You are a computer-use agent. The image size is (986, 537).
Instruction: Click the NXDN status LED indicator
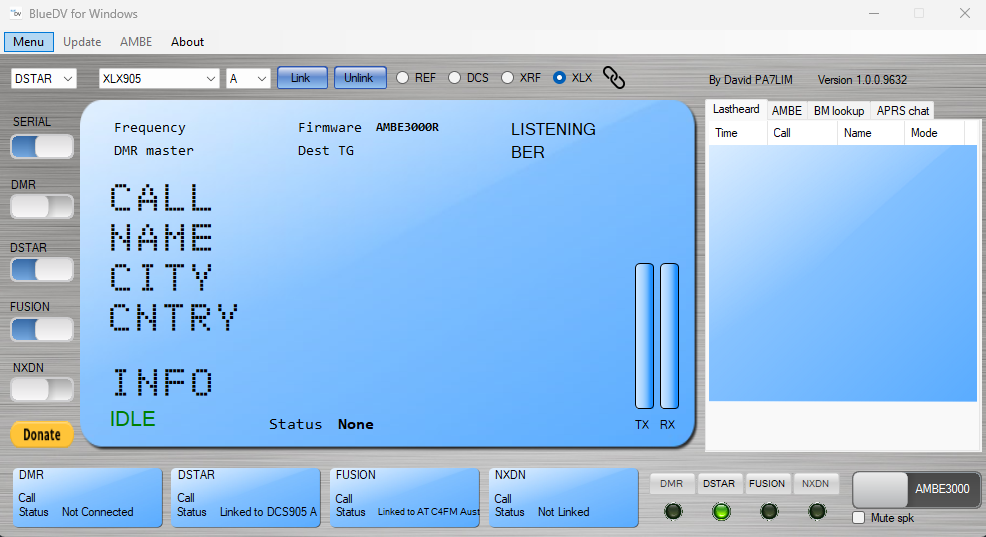pos(817,511)
